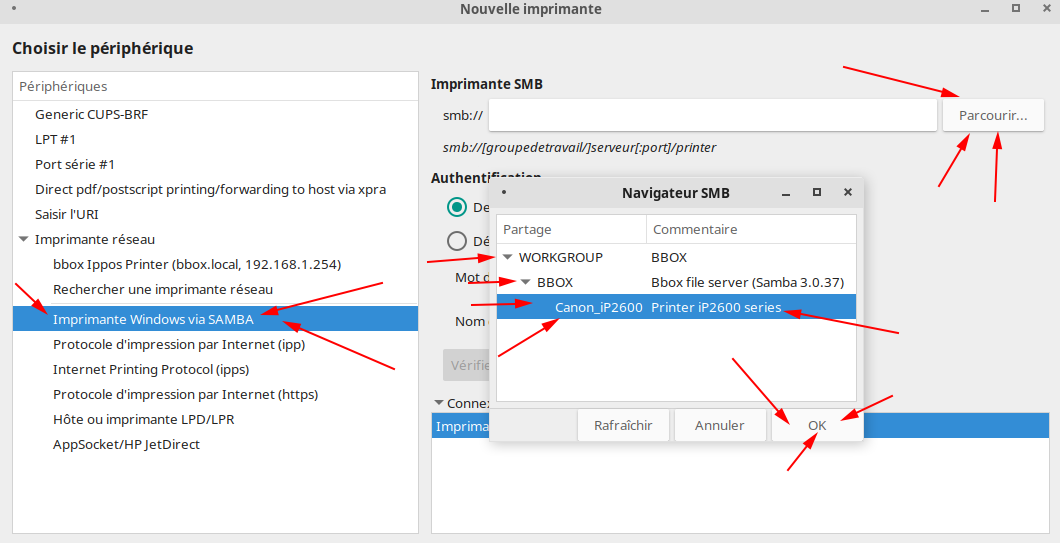Select Canon_iP2600 printer share

tap(598, 307)
